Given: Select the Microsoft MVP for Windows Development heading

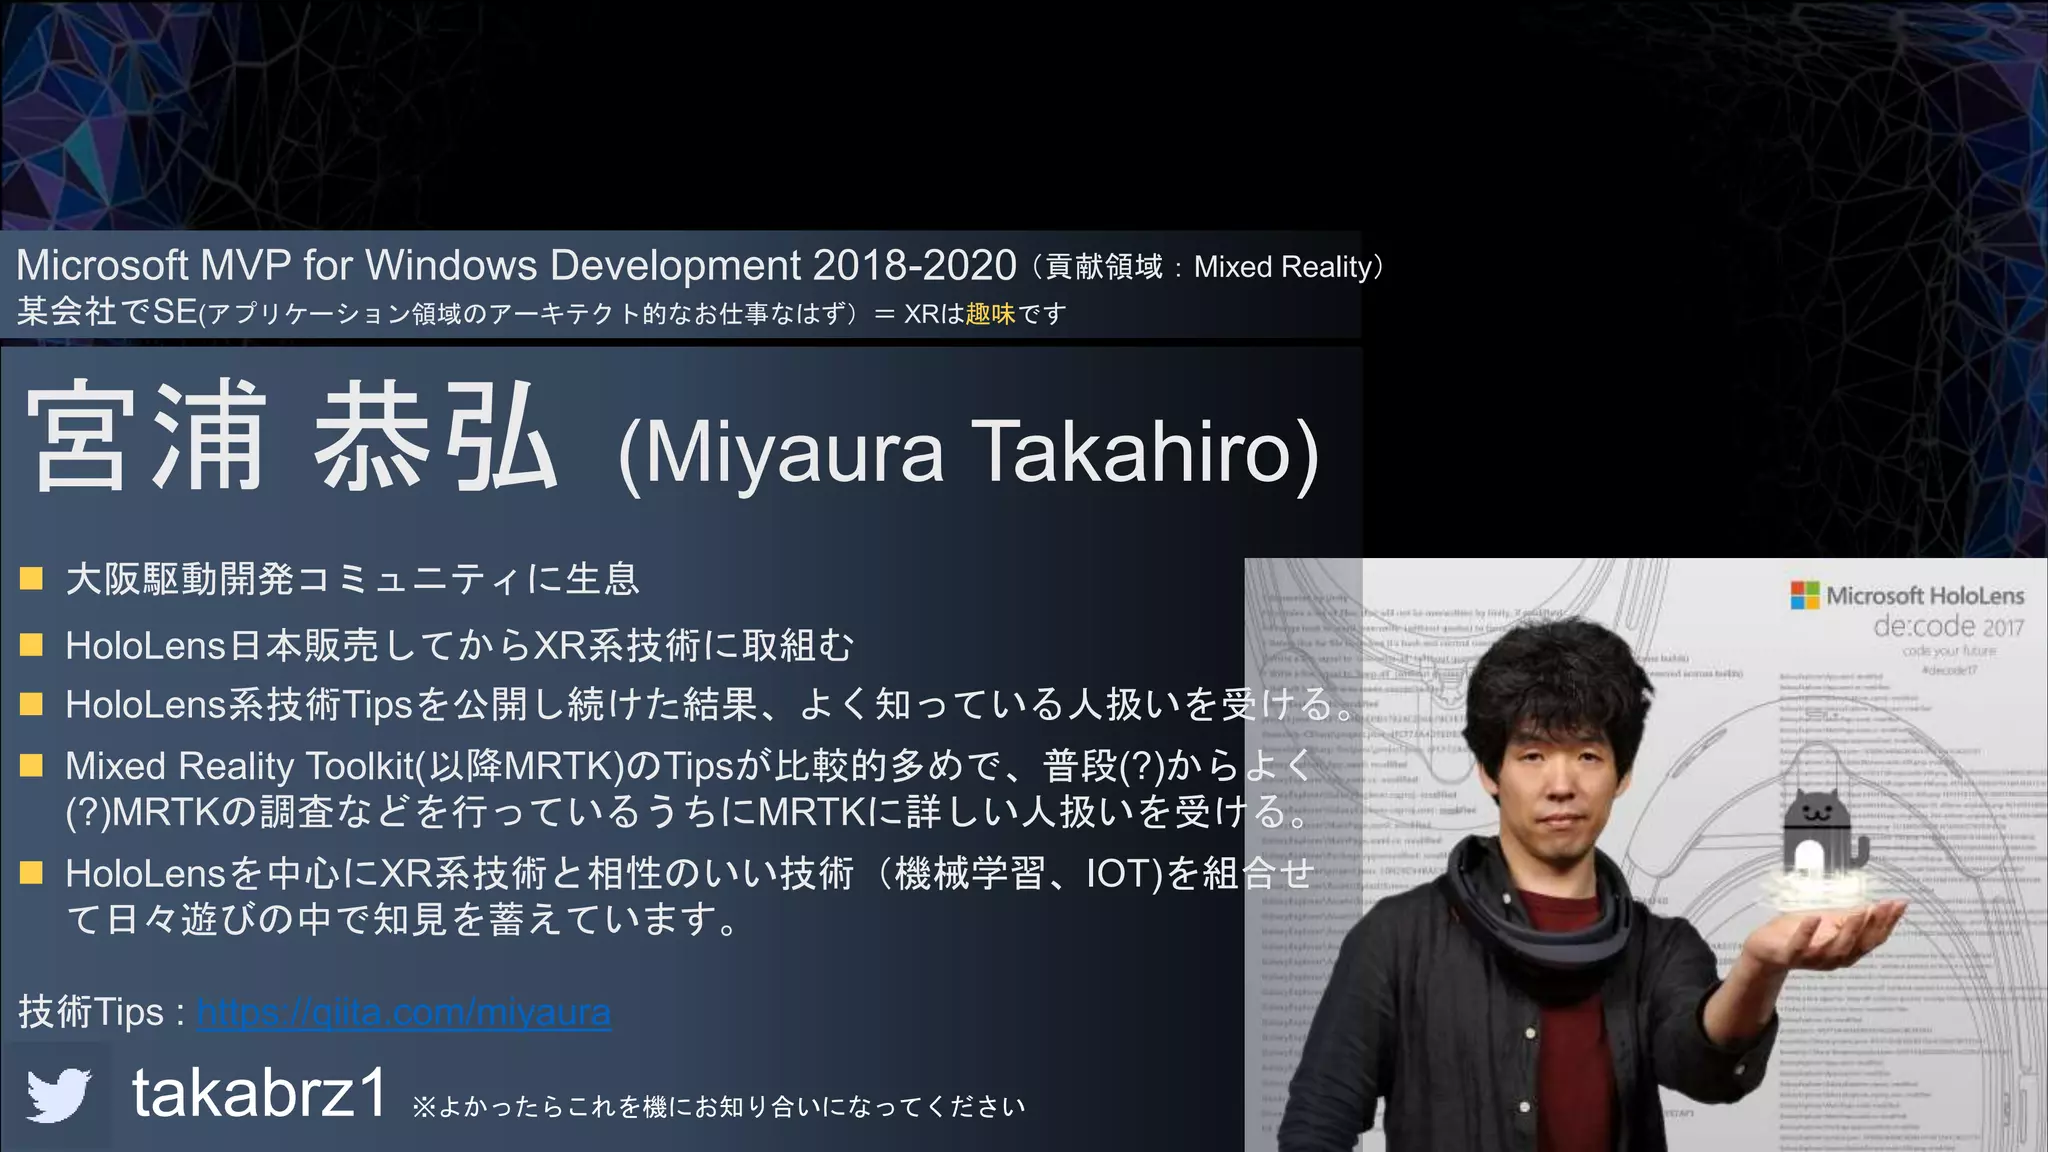Looking at the screenshot, I should (516, 265).
